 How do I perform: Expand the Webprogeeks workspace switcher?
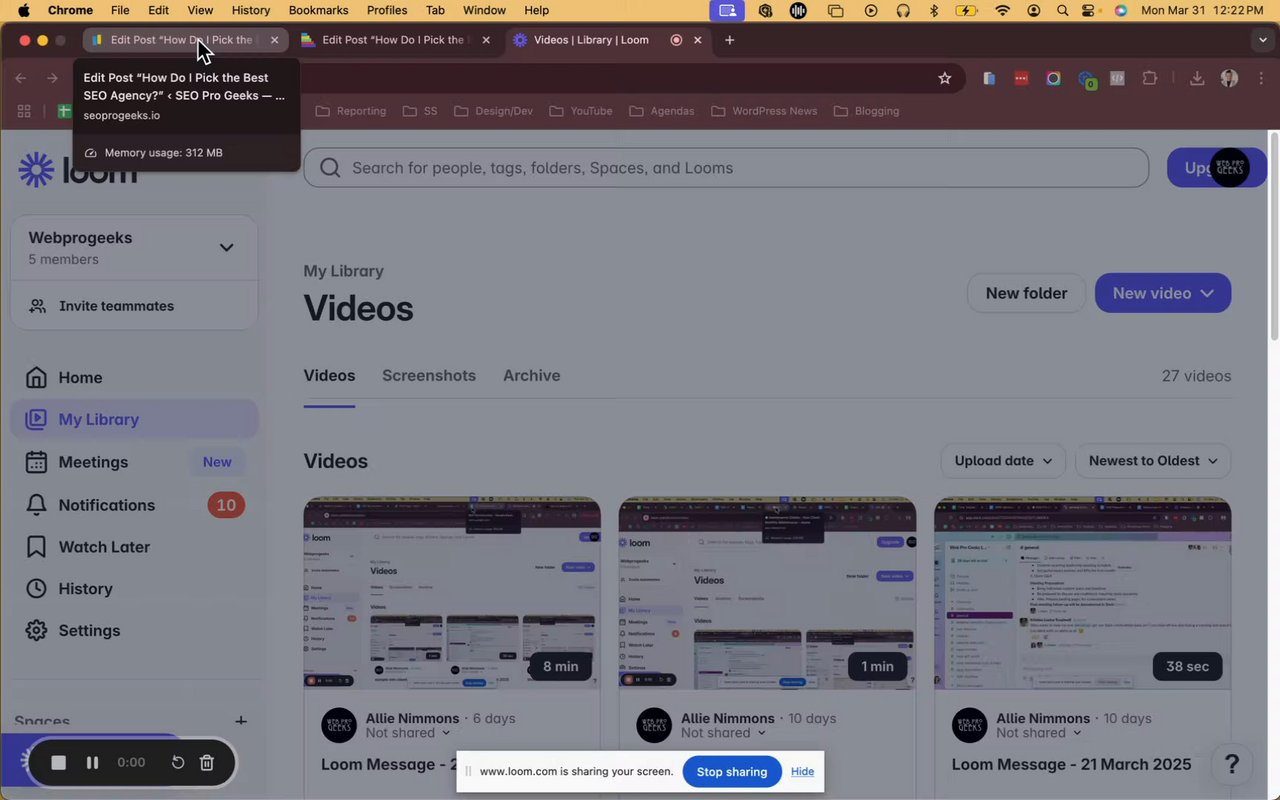pyautogui.click(x=226, y=247)
